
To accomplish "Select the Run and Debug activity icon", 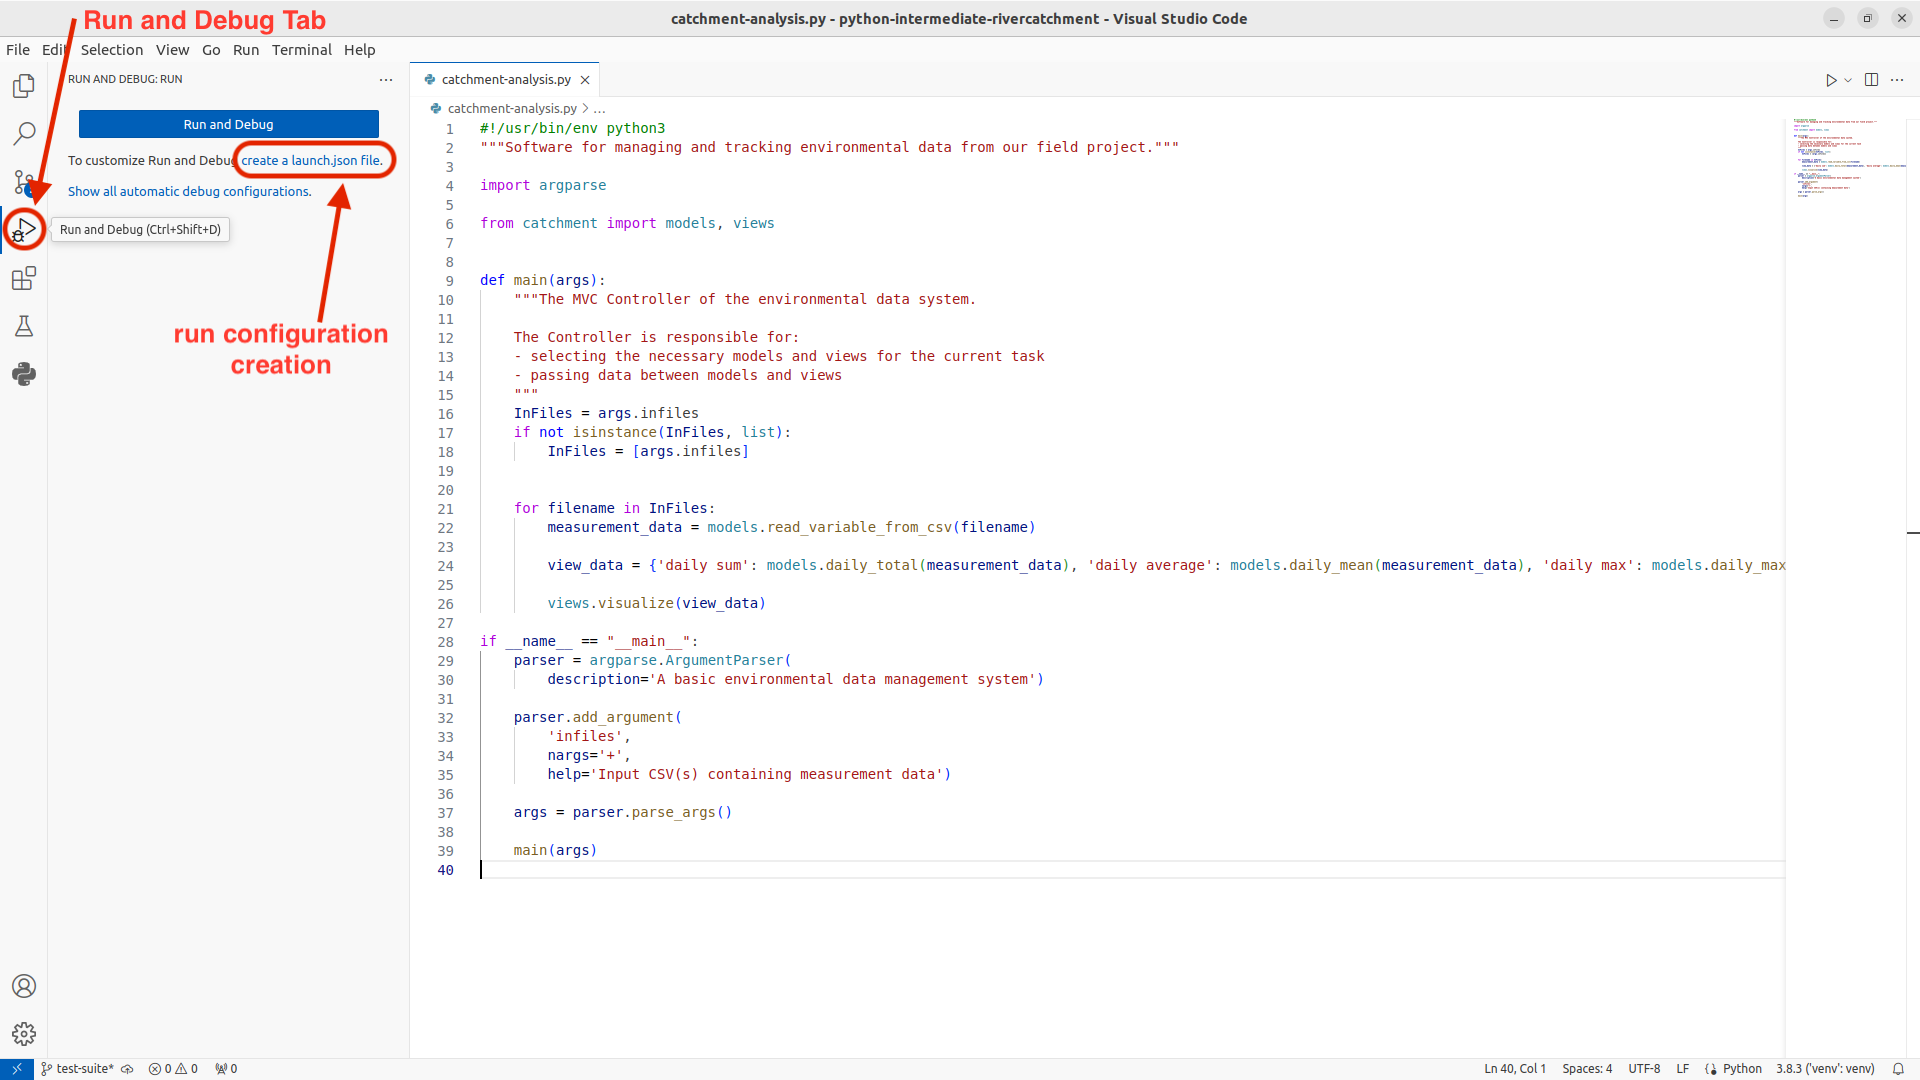I will (x=24, y=230).
